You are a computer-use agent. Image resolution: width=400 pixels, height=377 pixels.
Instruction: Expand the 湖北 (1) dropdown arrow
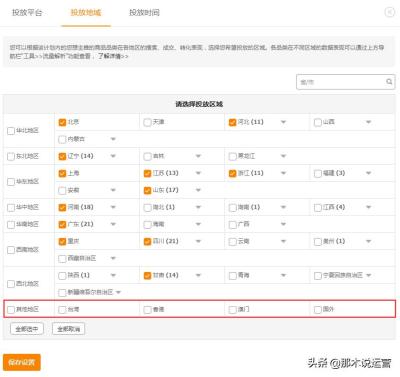pos(198,207)
